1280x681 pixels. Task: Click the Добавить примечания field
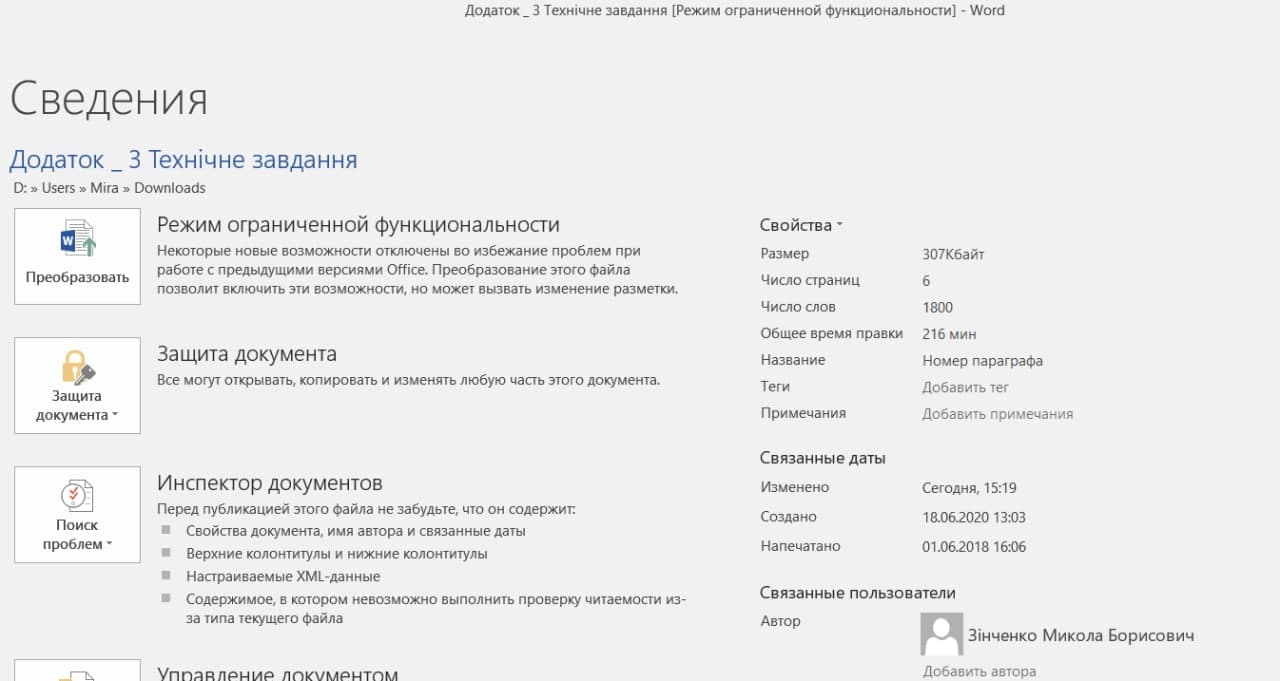click(x=997, y=413)
